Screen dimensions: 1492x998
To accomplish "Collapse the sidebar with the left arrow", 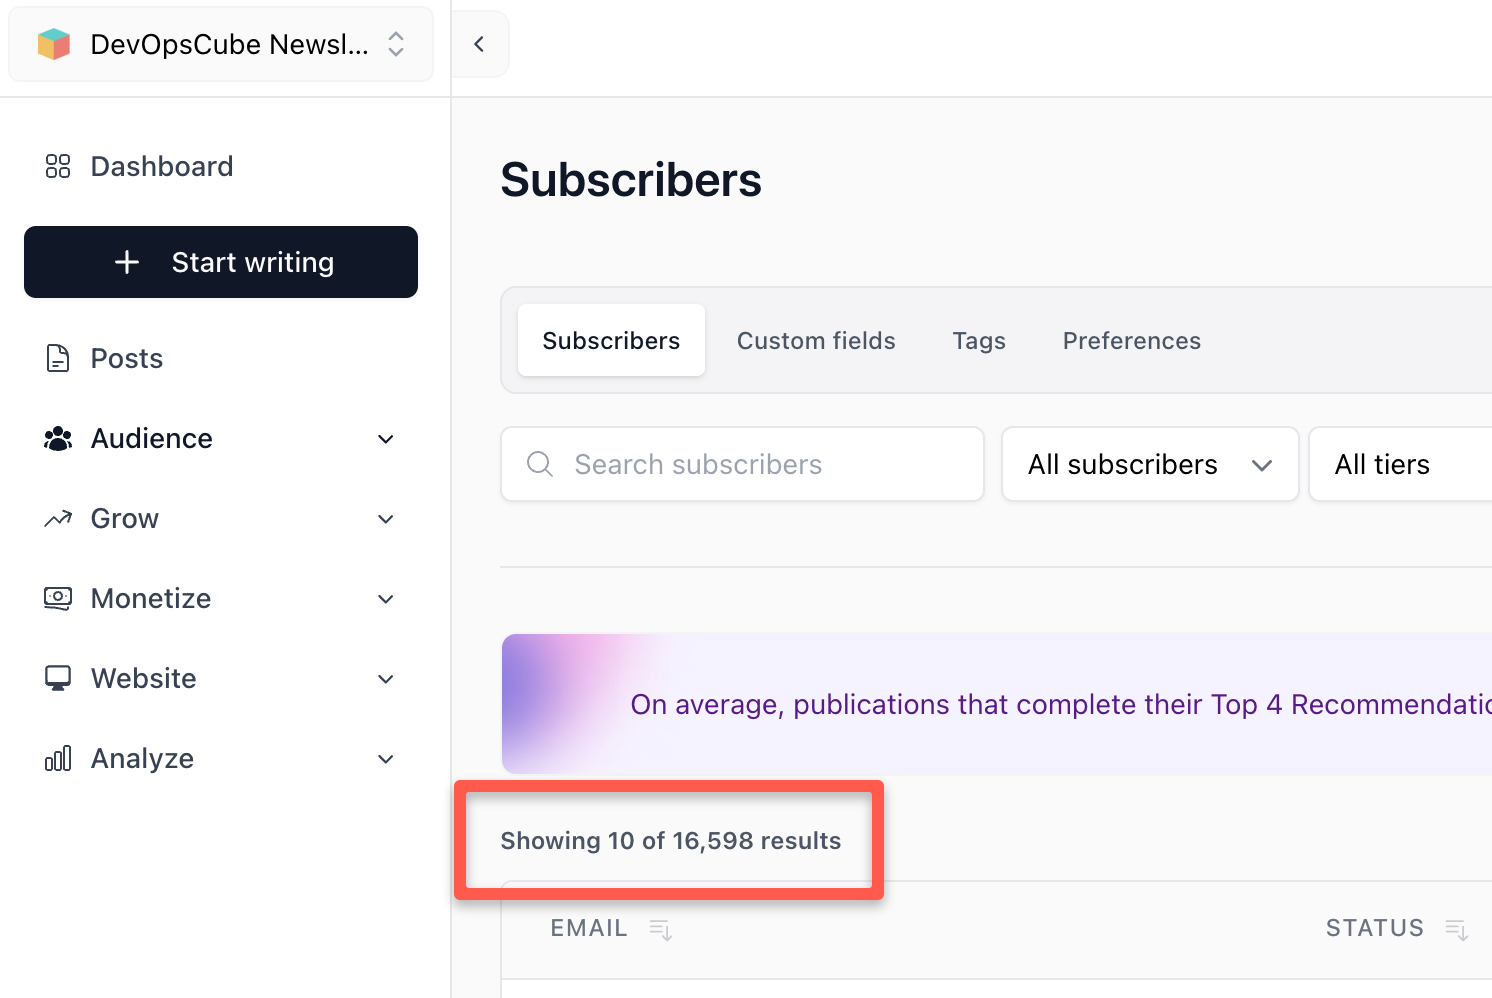I will pyautogui.click(x=479, y=43).
